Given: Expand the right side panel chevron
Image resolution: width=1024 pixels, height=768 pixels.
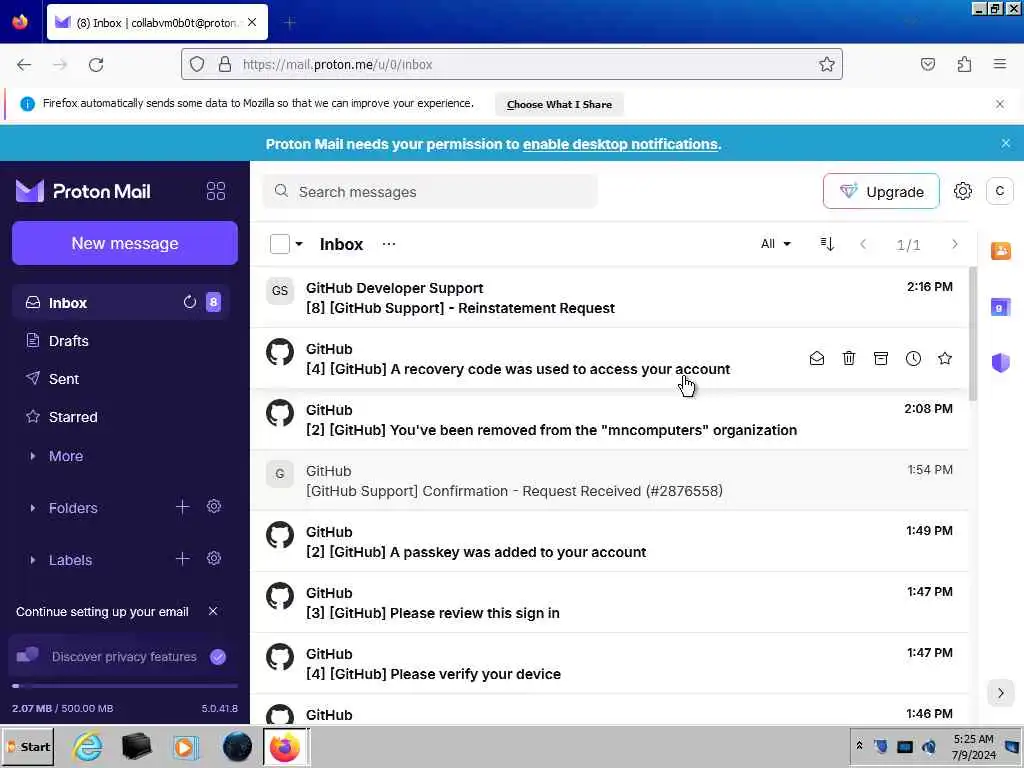Looking at the screenshot, I should 1000,694.
